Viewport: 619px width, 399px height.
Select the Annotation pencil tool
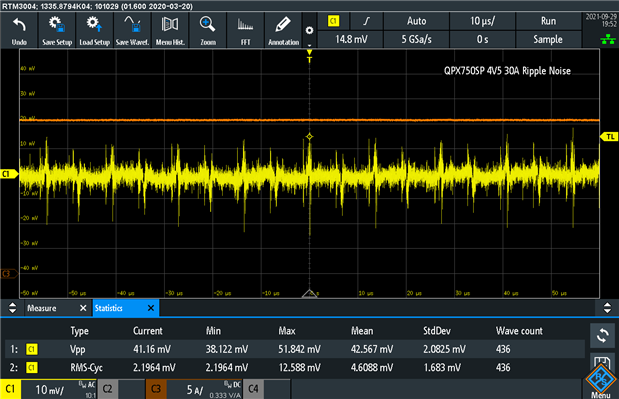coord(283,30)
